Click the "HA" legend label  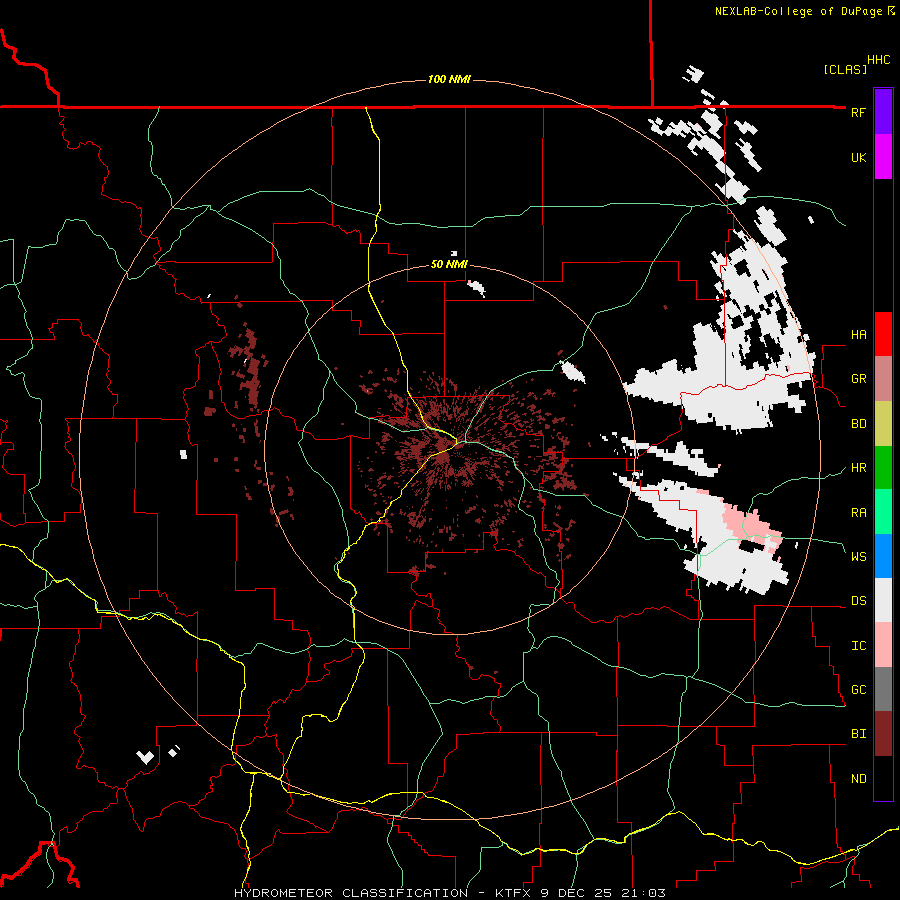pyautogui.click(x=858, y=335)
